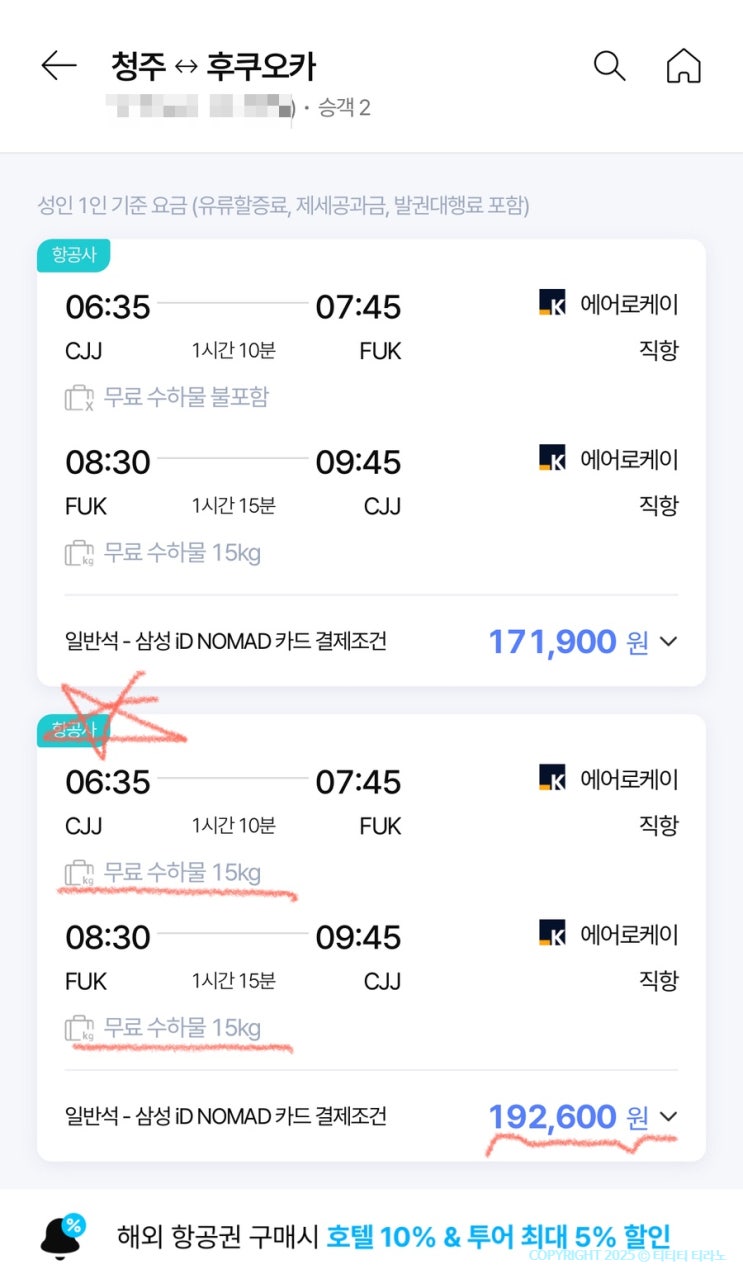This screenshot has width=743, height=1274.
Task: Tap the 15kg baggage icon in first card
Action: (79, 553)
